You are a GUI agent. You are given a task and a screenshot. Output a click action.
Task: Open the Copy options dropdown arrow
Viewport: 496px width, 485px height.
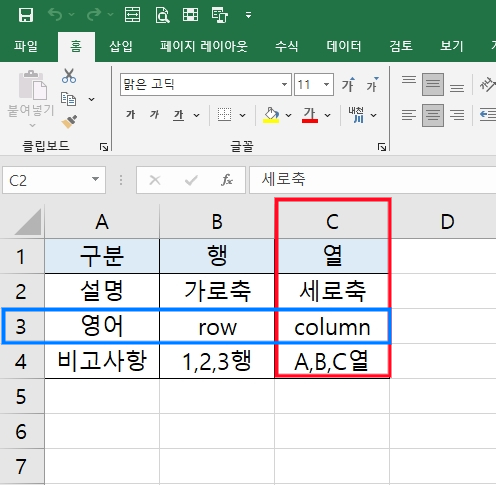[x=91, y=99]
